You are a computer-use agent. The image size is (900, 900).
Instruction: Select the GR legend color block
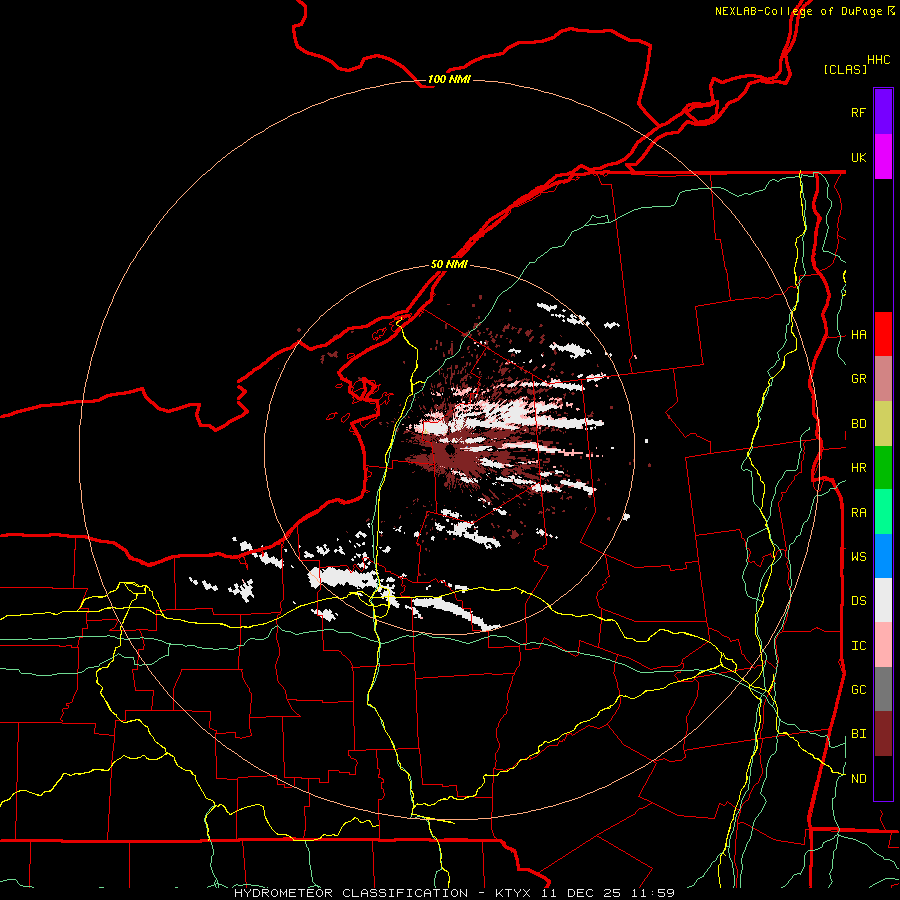coord(883,379)
